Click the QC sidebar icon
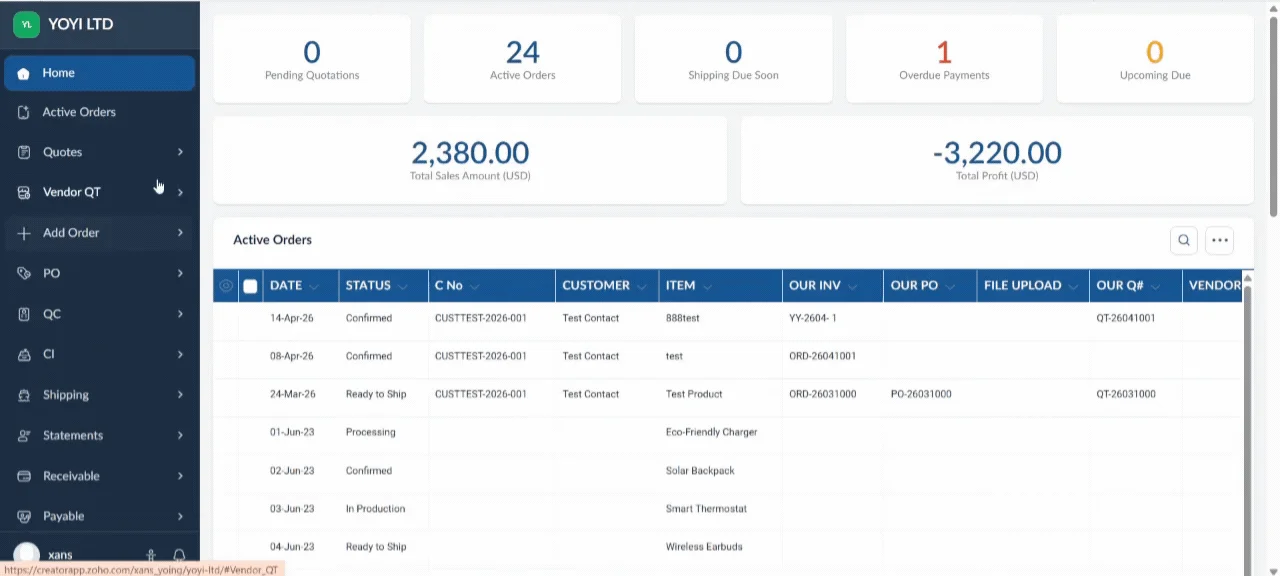 [24, 314]
